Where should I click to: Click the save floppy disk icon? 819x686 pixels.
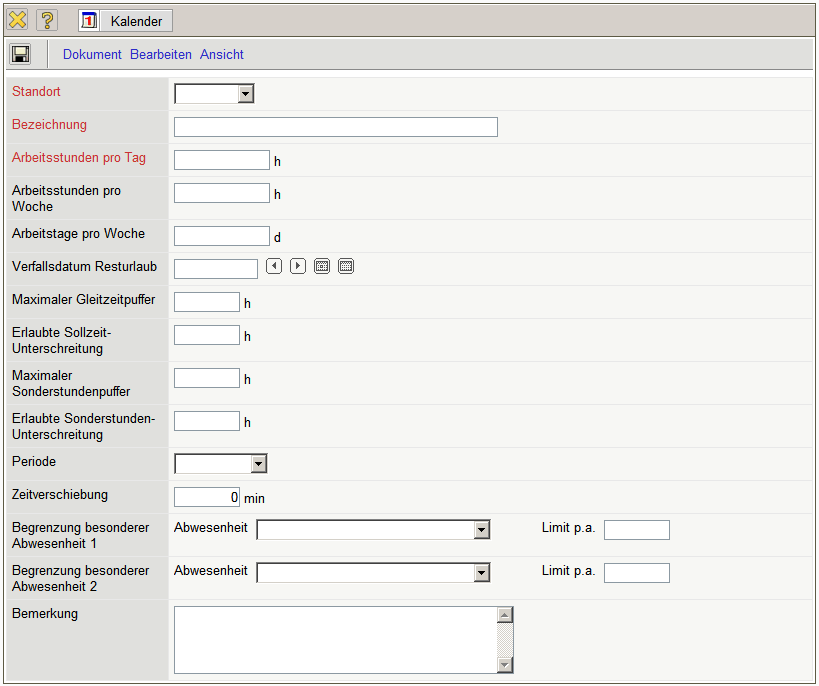tap(20, 55)
